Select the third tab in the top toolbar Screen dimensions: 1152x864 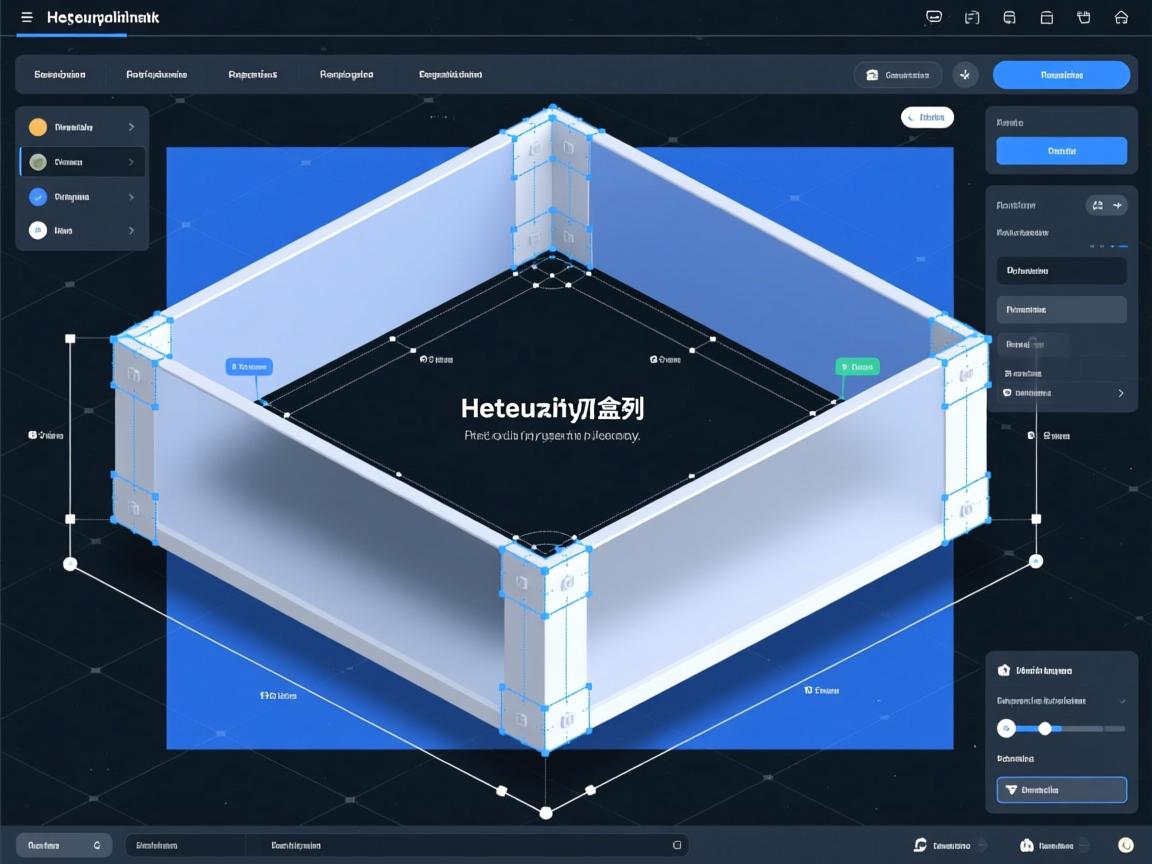(252, 75)
